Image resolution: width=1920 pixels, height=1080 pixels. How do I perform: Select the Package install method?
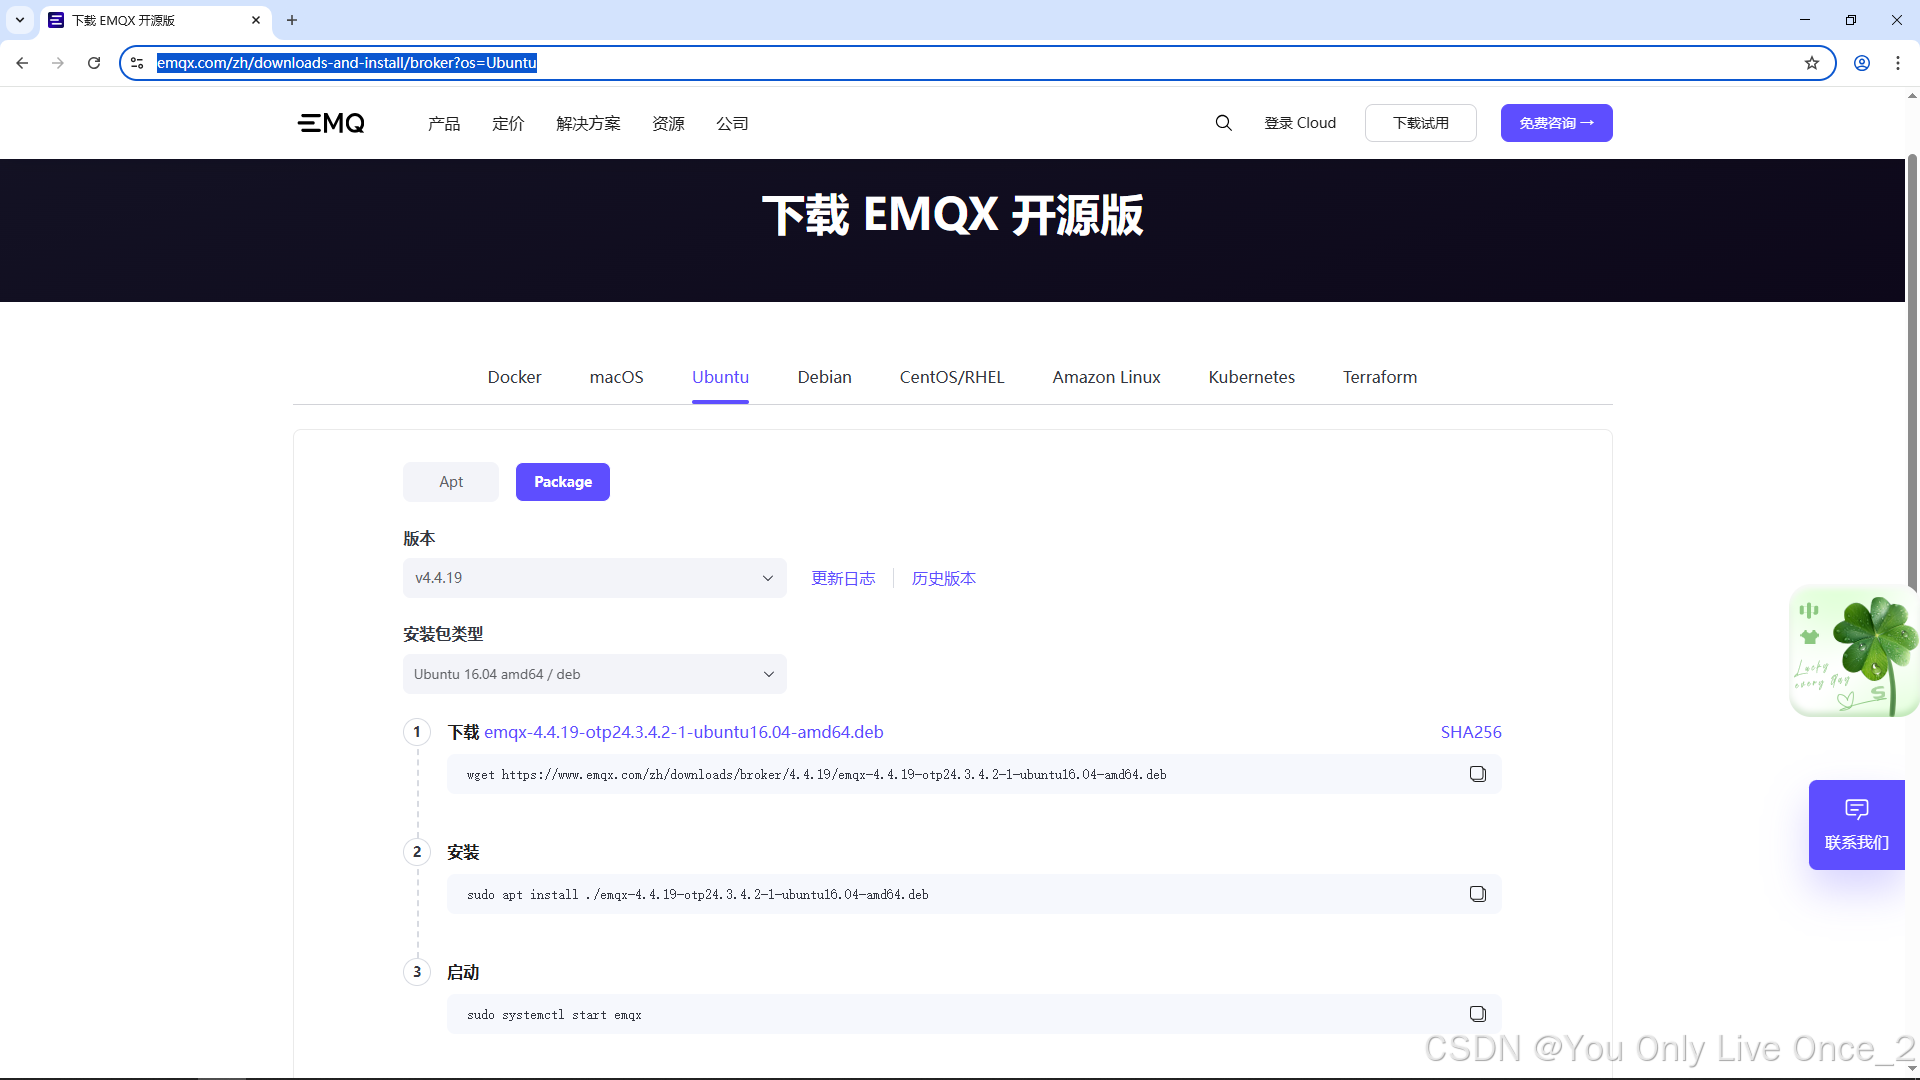click(562, 482)
